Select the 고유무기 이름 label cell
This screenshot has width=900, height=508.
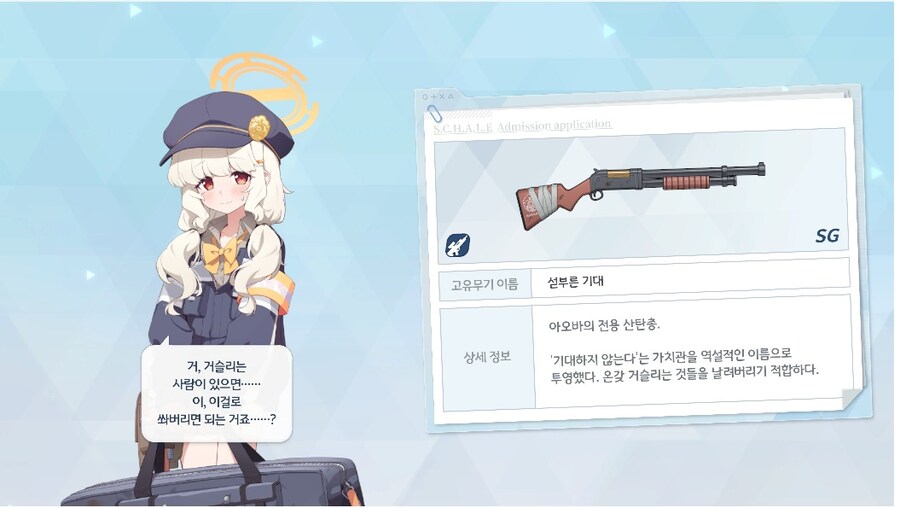coord(485,284)
